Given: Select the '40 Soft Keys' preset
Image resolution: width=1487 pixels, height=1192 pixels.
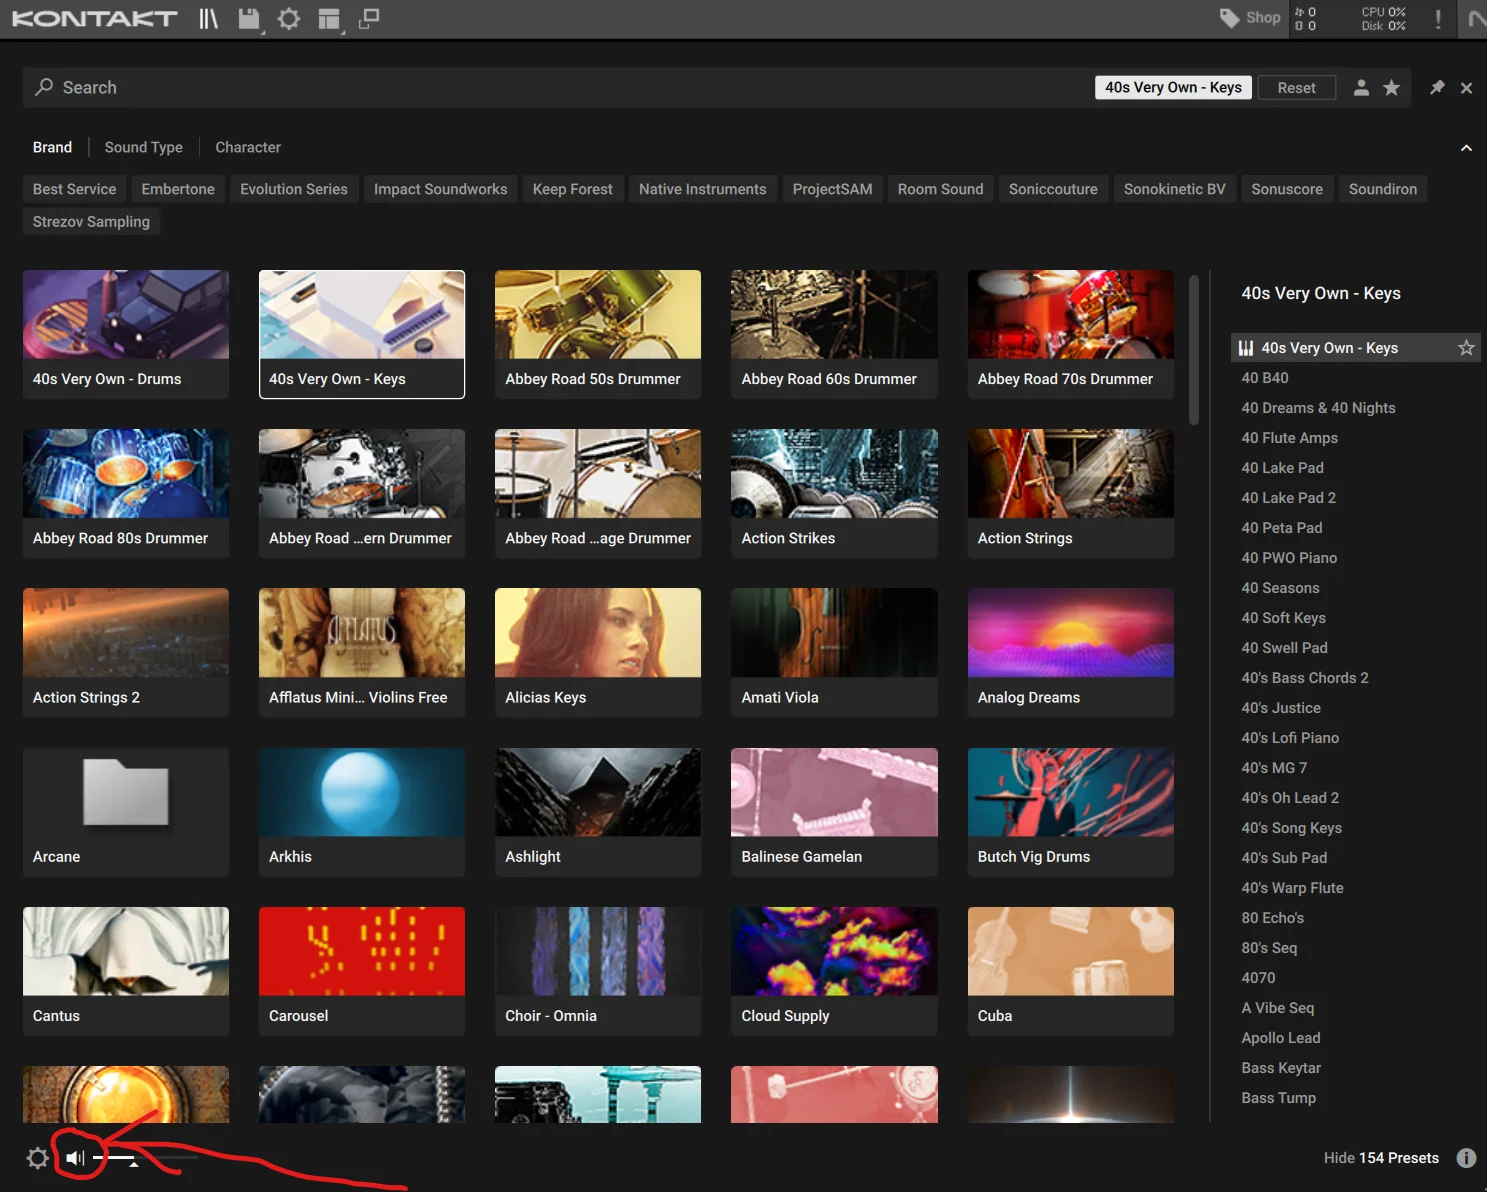Looking at the screenshot, I should [1283, 618].
